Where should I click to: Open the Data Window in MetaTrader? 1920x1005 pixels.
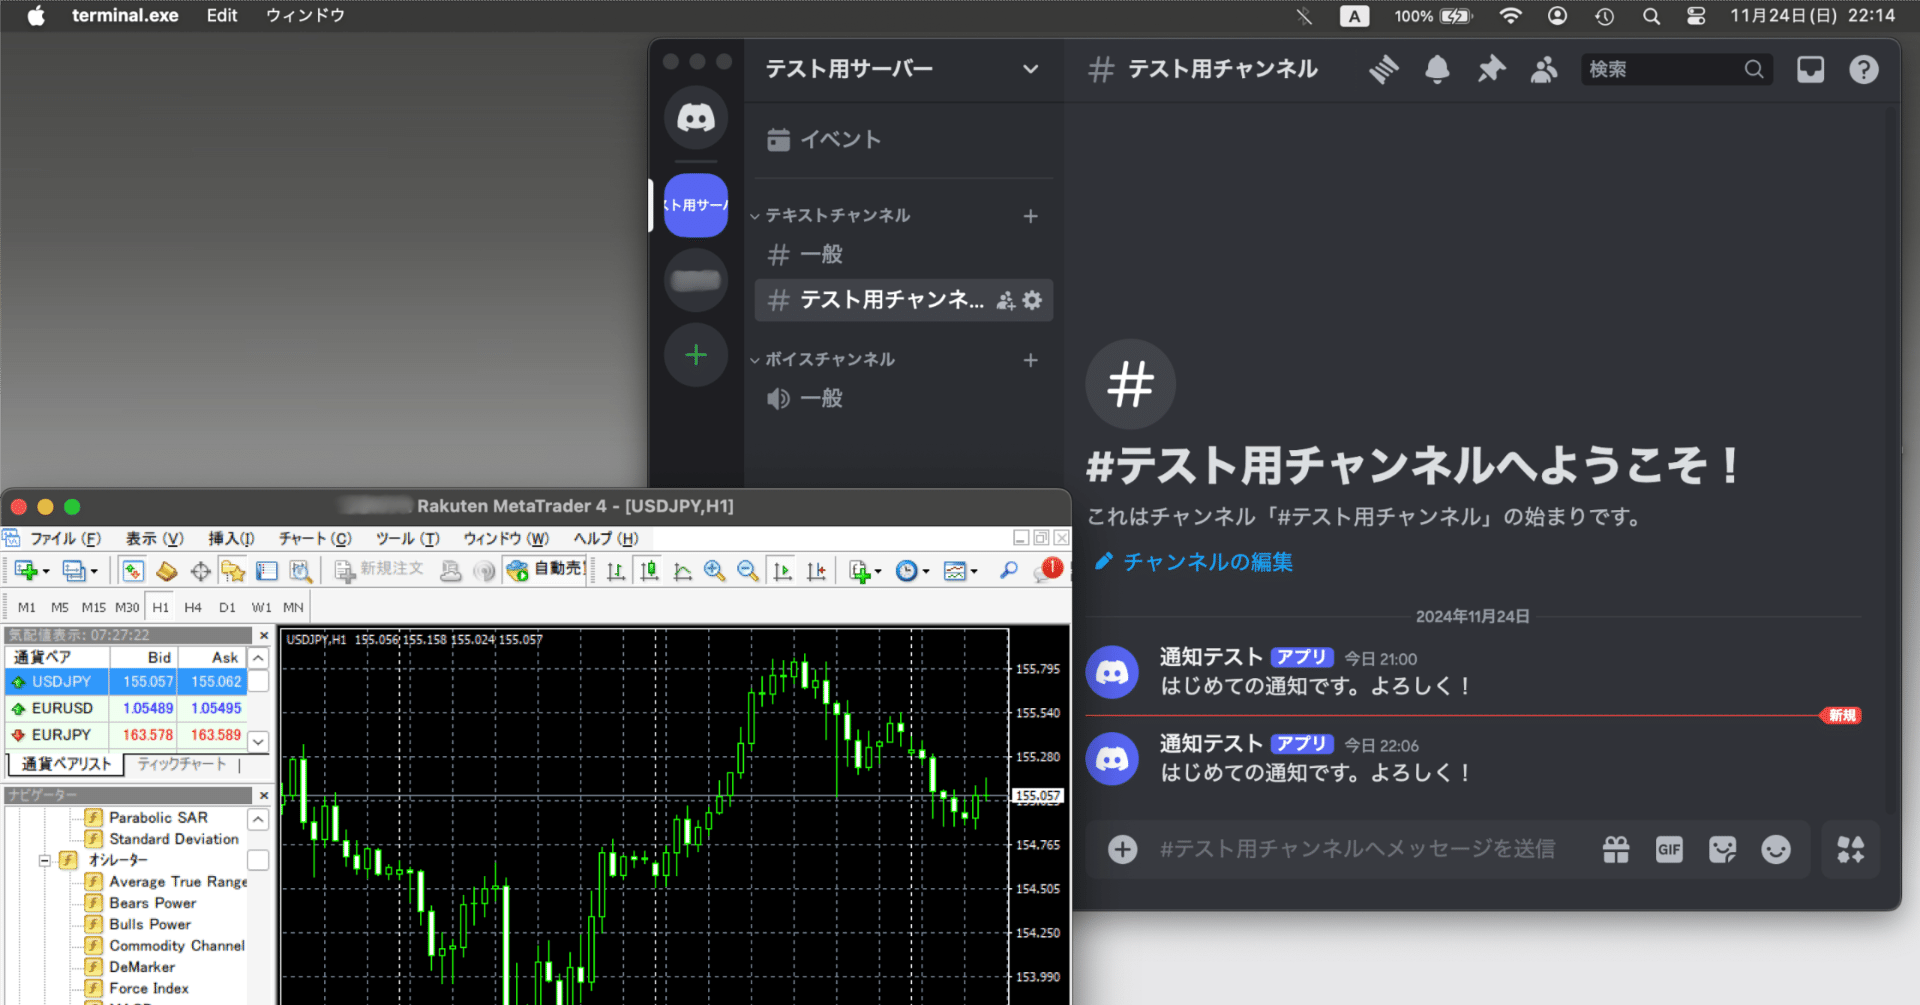265,570
